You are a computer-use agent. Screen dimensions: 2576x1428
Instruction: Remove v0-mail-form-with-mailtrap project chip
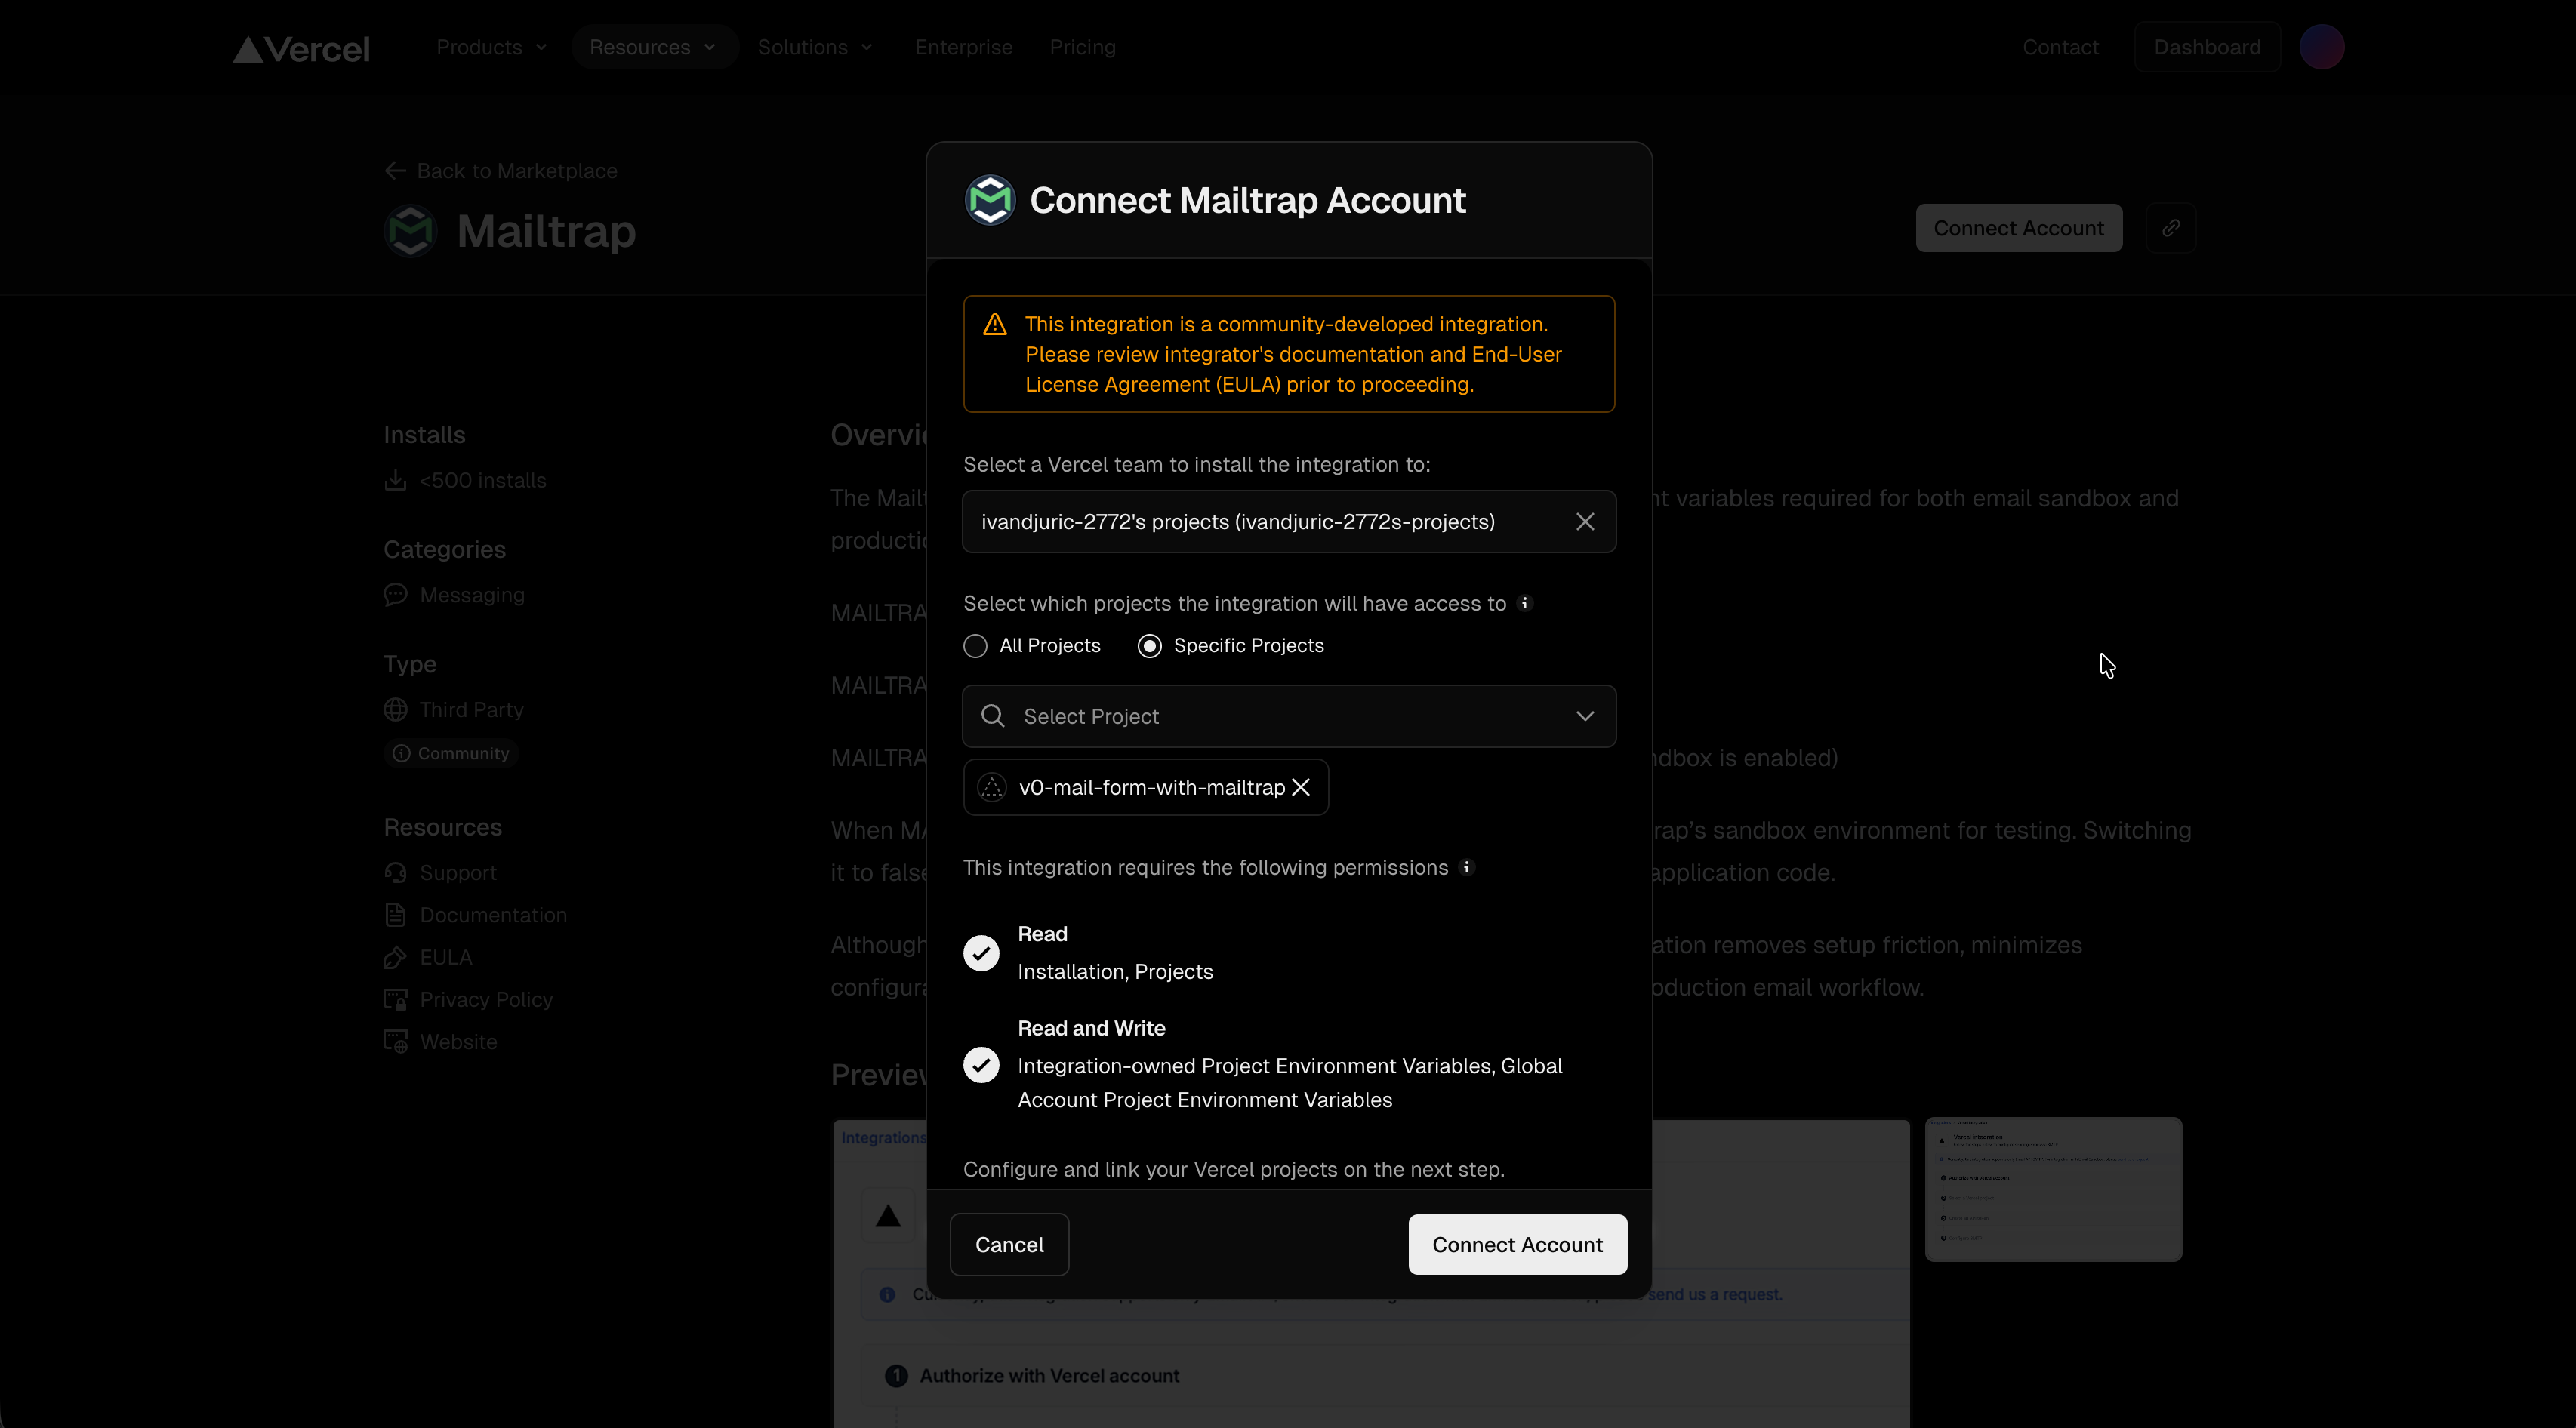[x=1300, y=788]
